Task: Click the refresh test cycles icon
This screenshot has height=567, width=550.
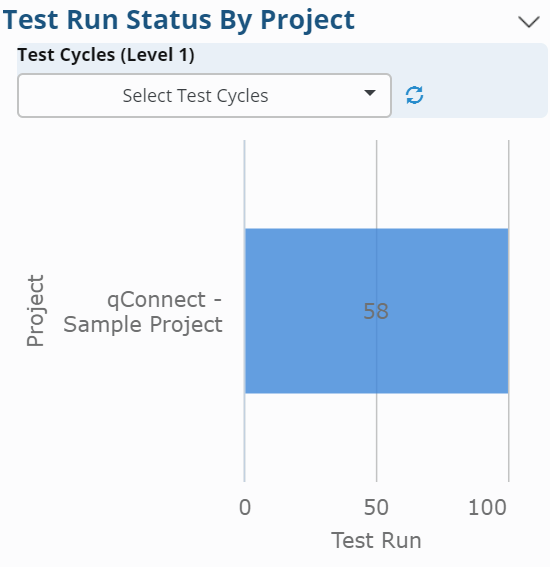Action: coord(414,95)
